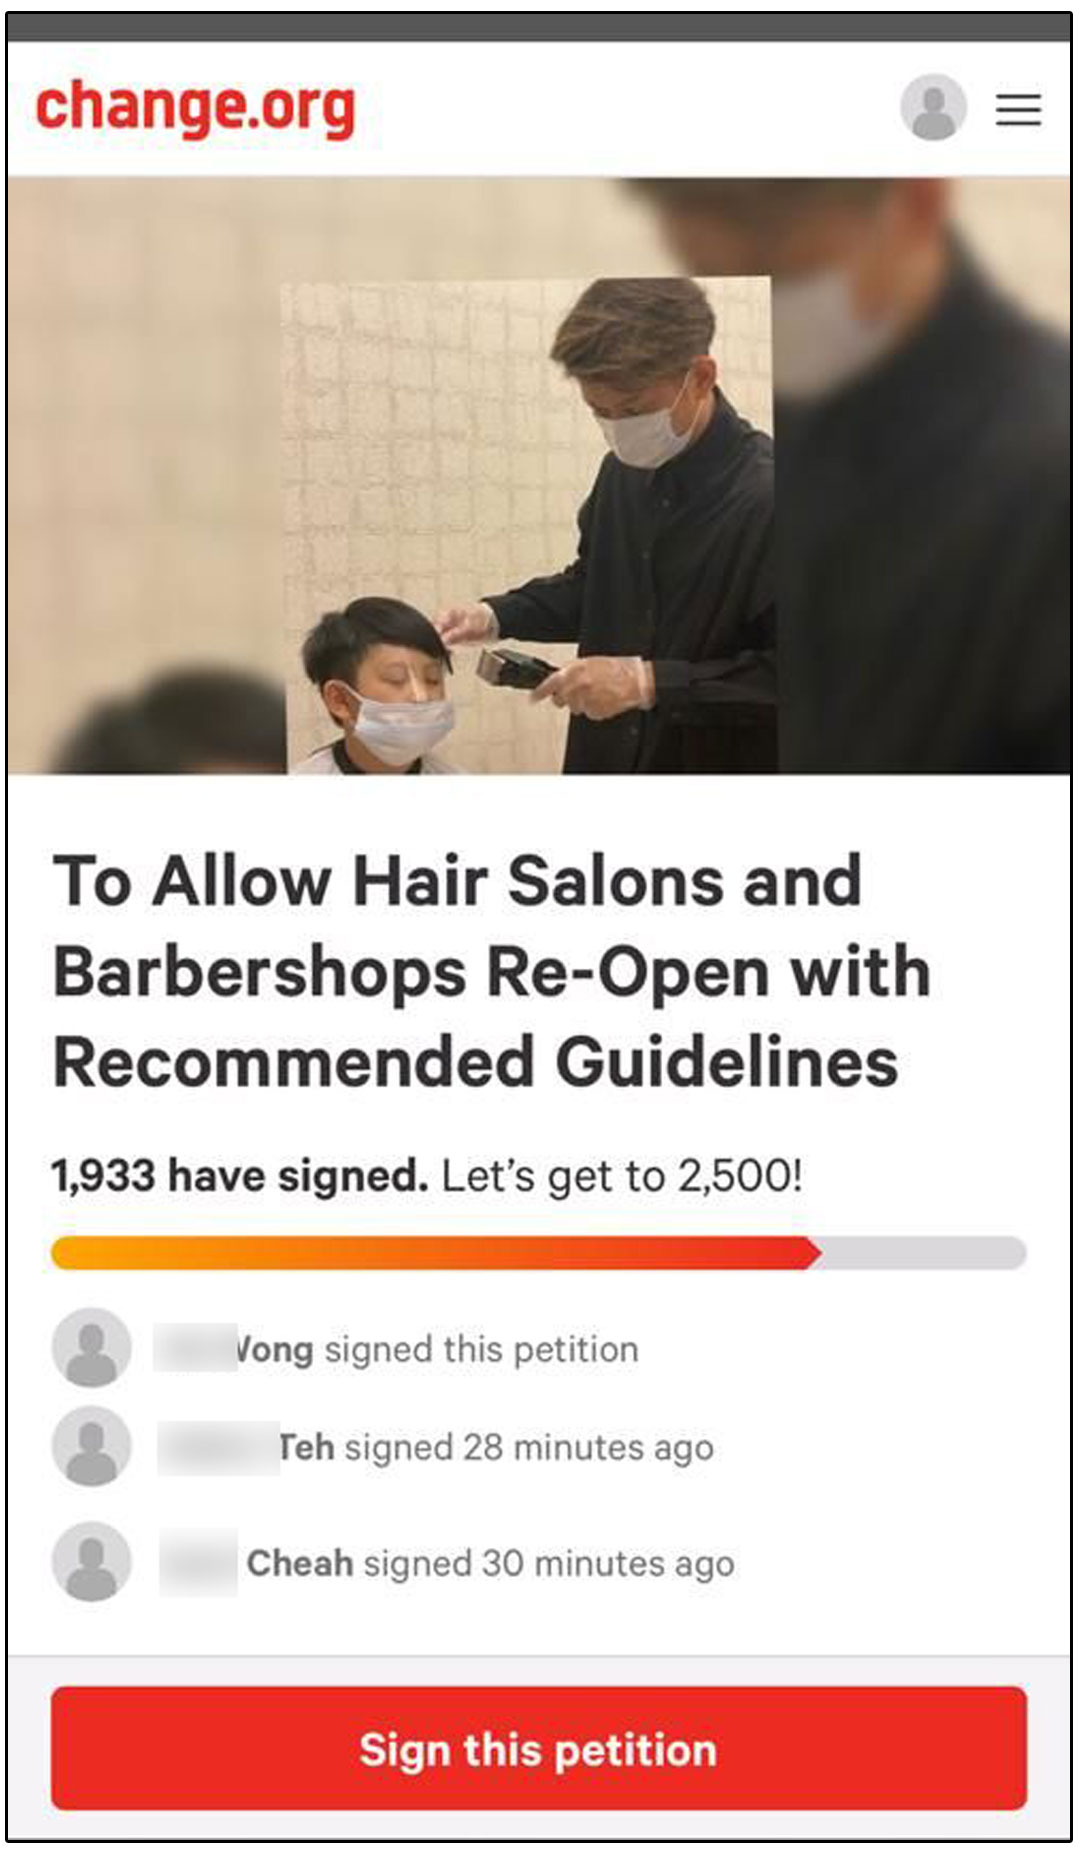Open the hamburger menu icon
Viewport: 1080px width, 1857px height.
tap(1018, 108)
